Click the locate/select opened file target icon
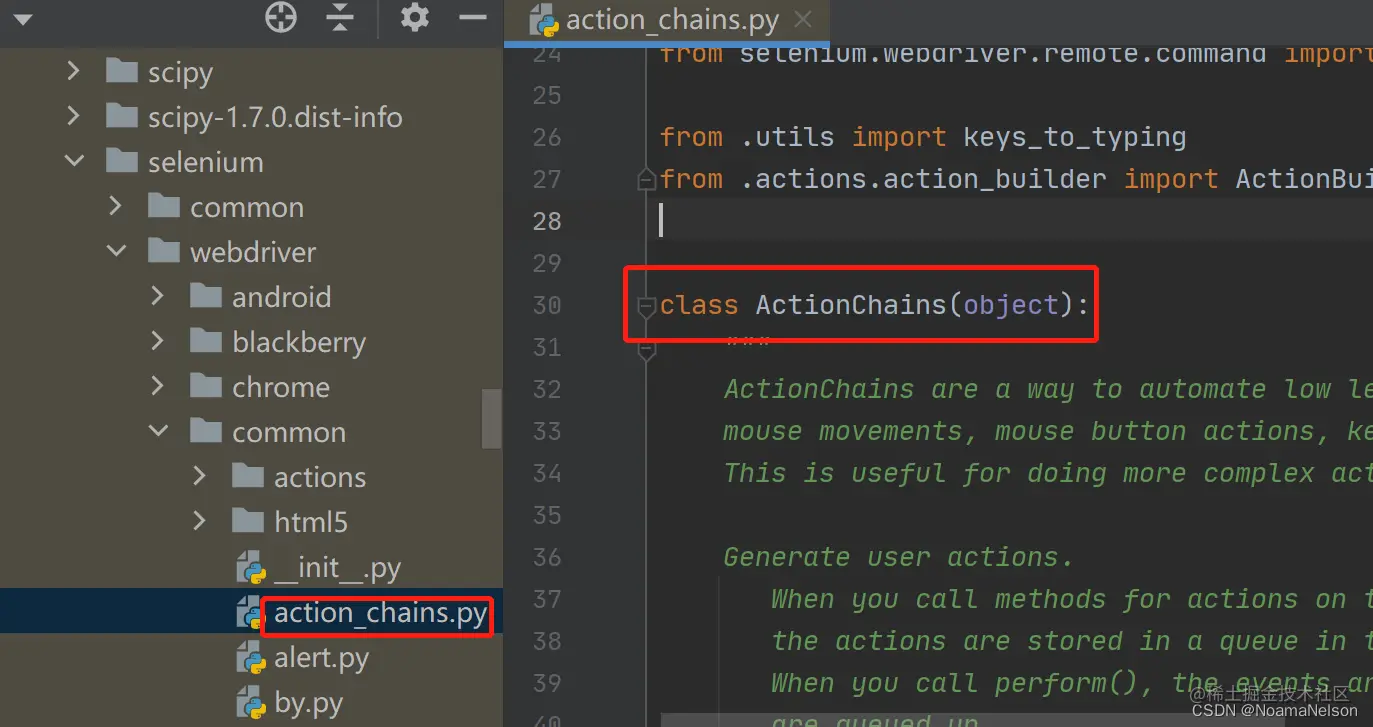The width and height of the screenshot is (1373, 727). [x=281, y=17]
